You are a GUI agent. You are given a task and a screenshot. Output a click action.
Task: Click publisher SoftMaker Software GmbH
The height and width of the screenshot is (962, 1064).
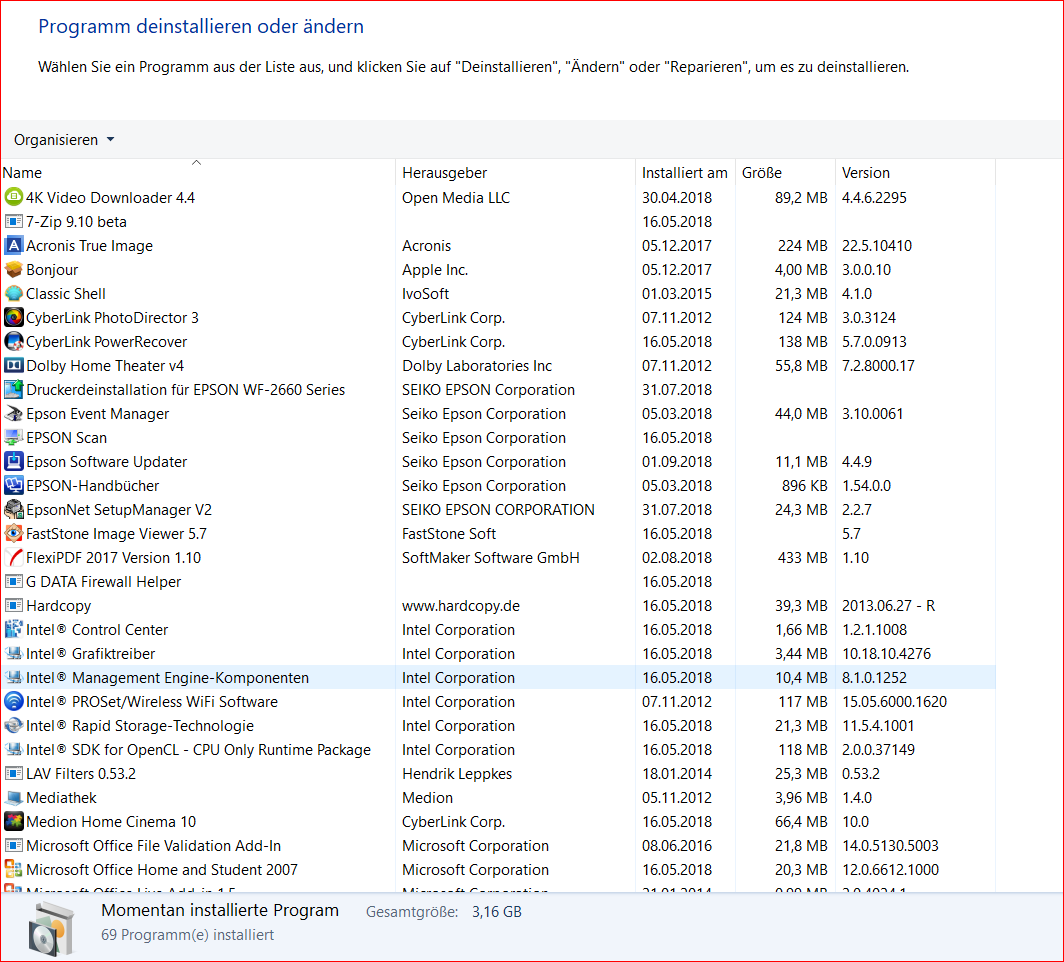pos(491,558)
